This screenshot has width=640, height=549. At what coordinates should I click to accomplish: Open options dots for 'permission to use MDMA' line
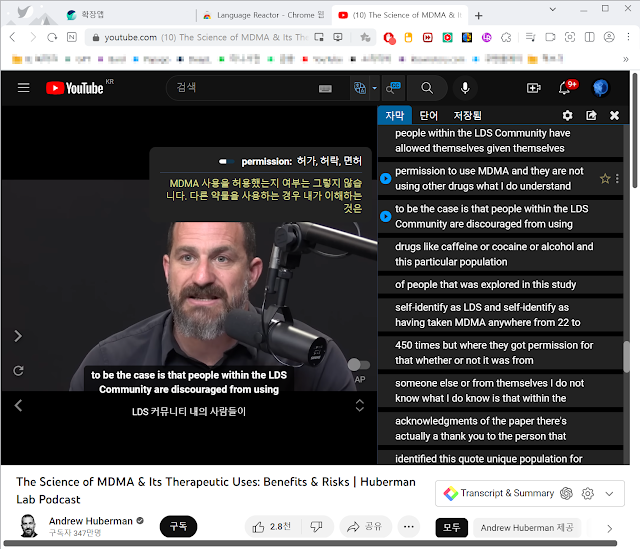(617, 178)
